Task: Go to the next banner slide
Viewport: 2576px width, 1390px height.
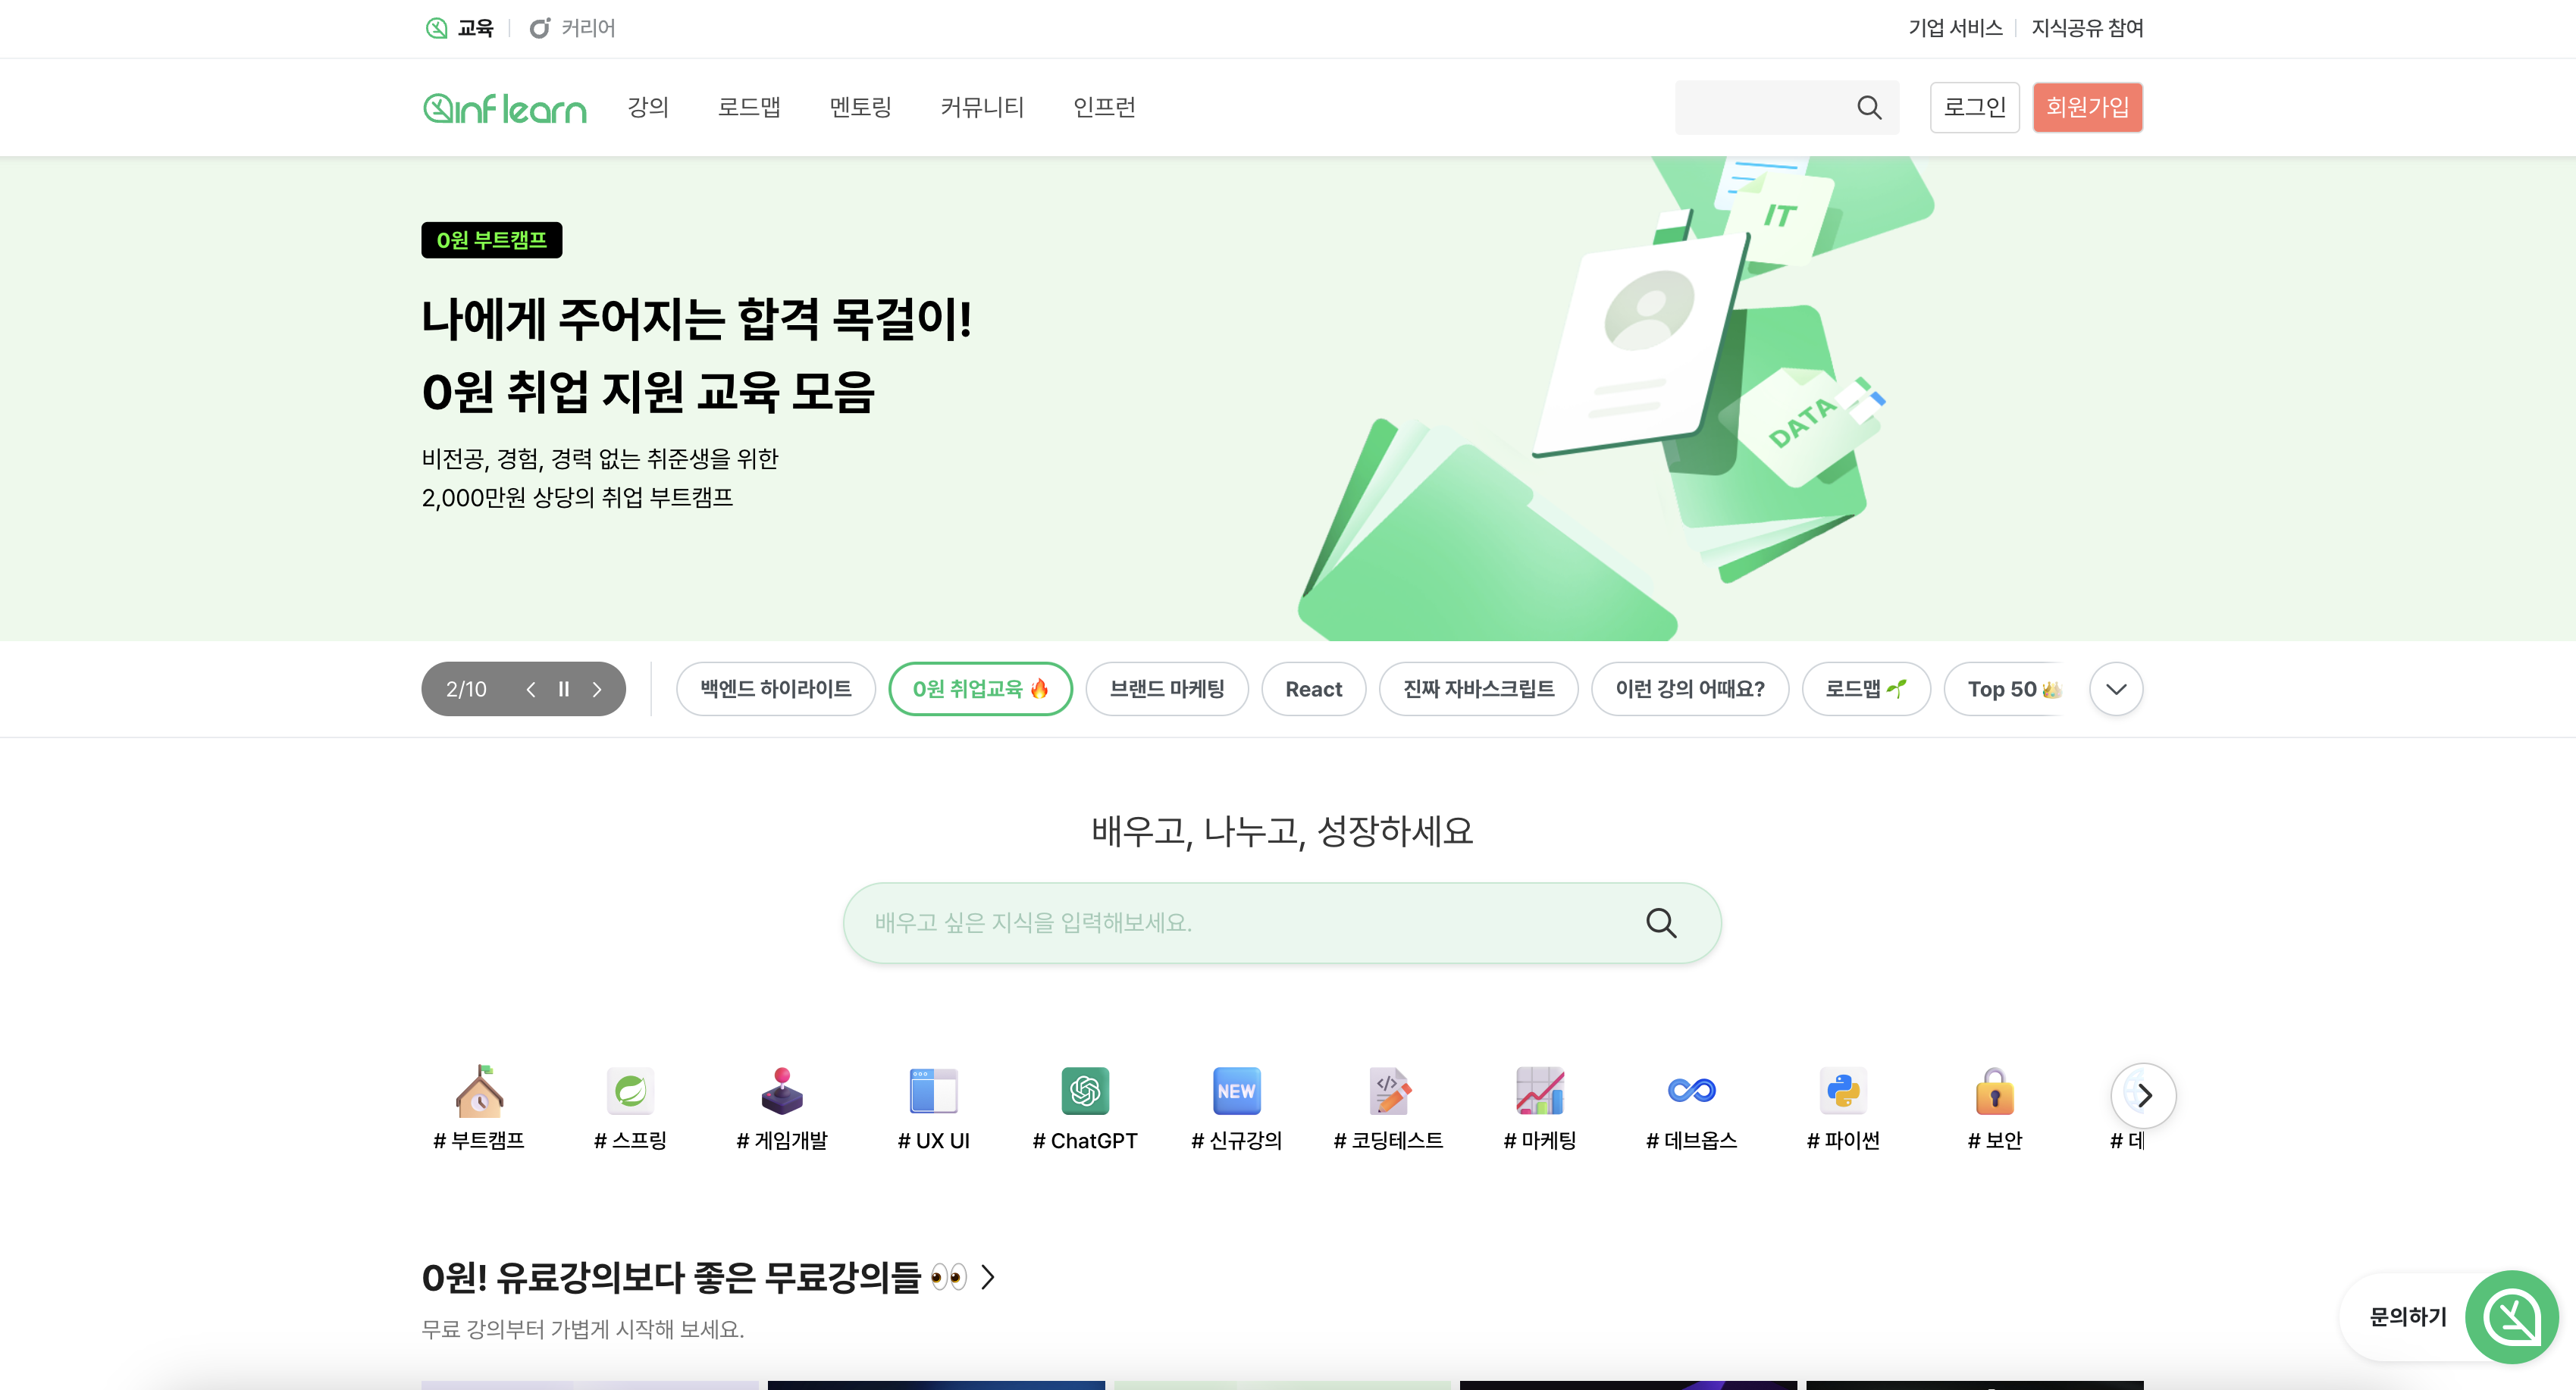Action: [597, 689]
